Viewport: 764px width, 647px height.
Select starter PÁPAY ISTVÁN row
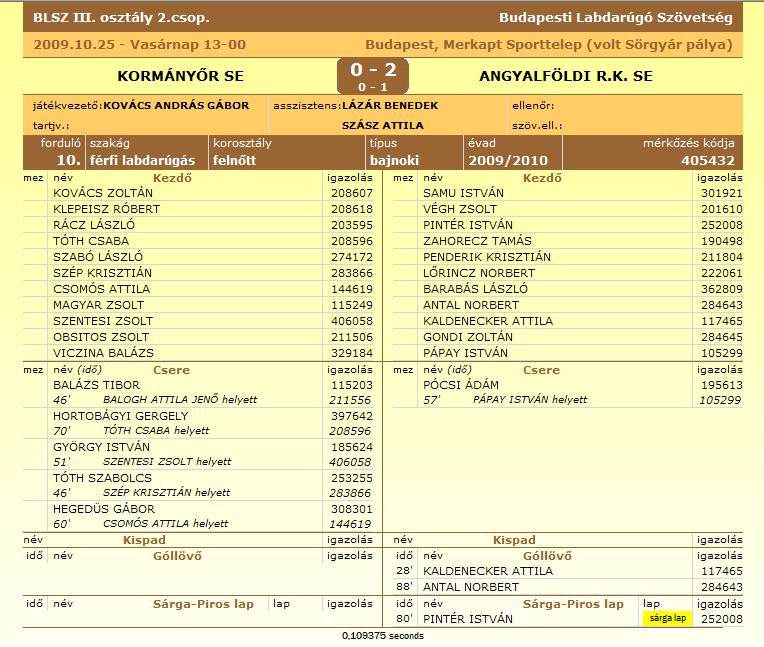tap(568, 353)
